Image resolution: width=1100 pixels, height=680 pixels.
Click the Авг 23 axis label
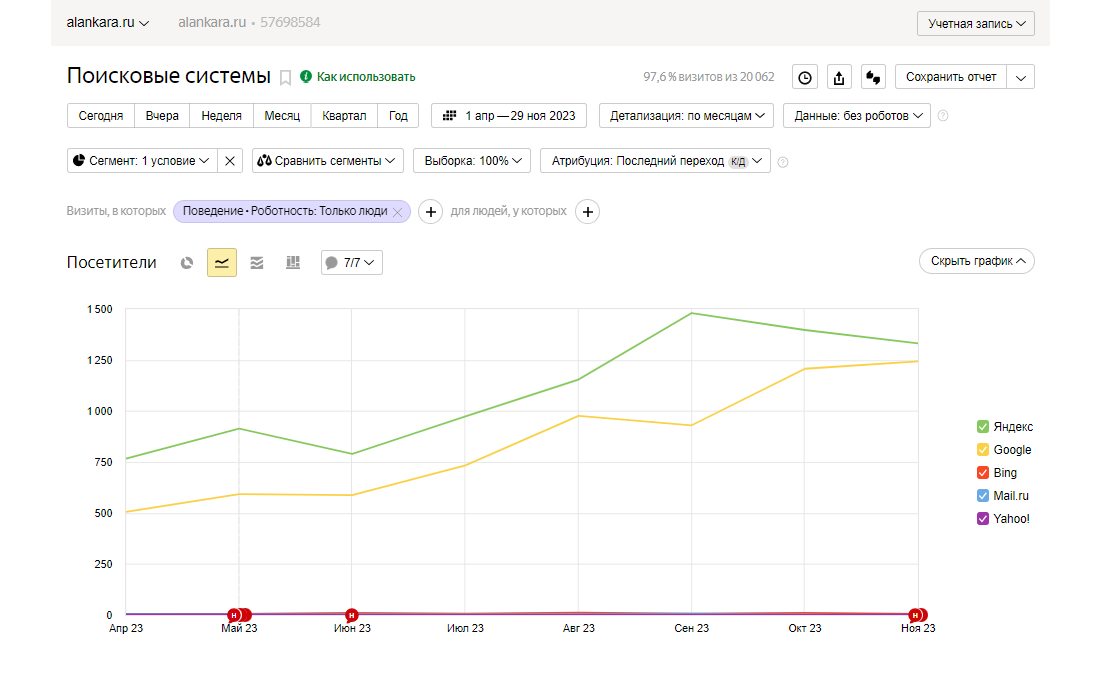[579, 628]
